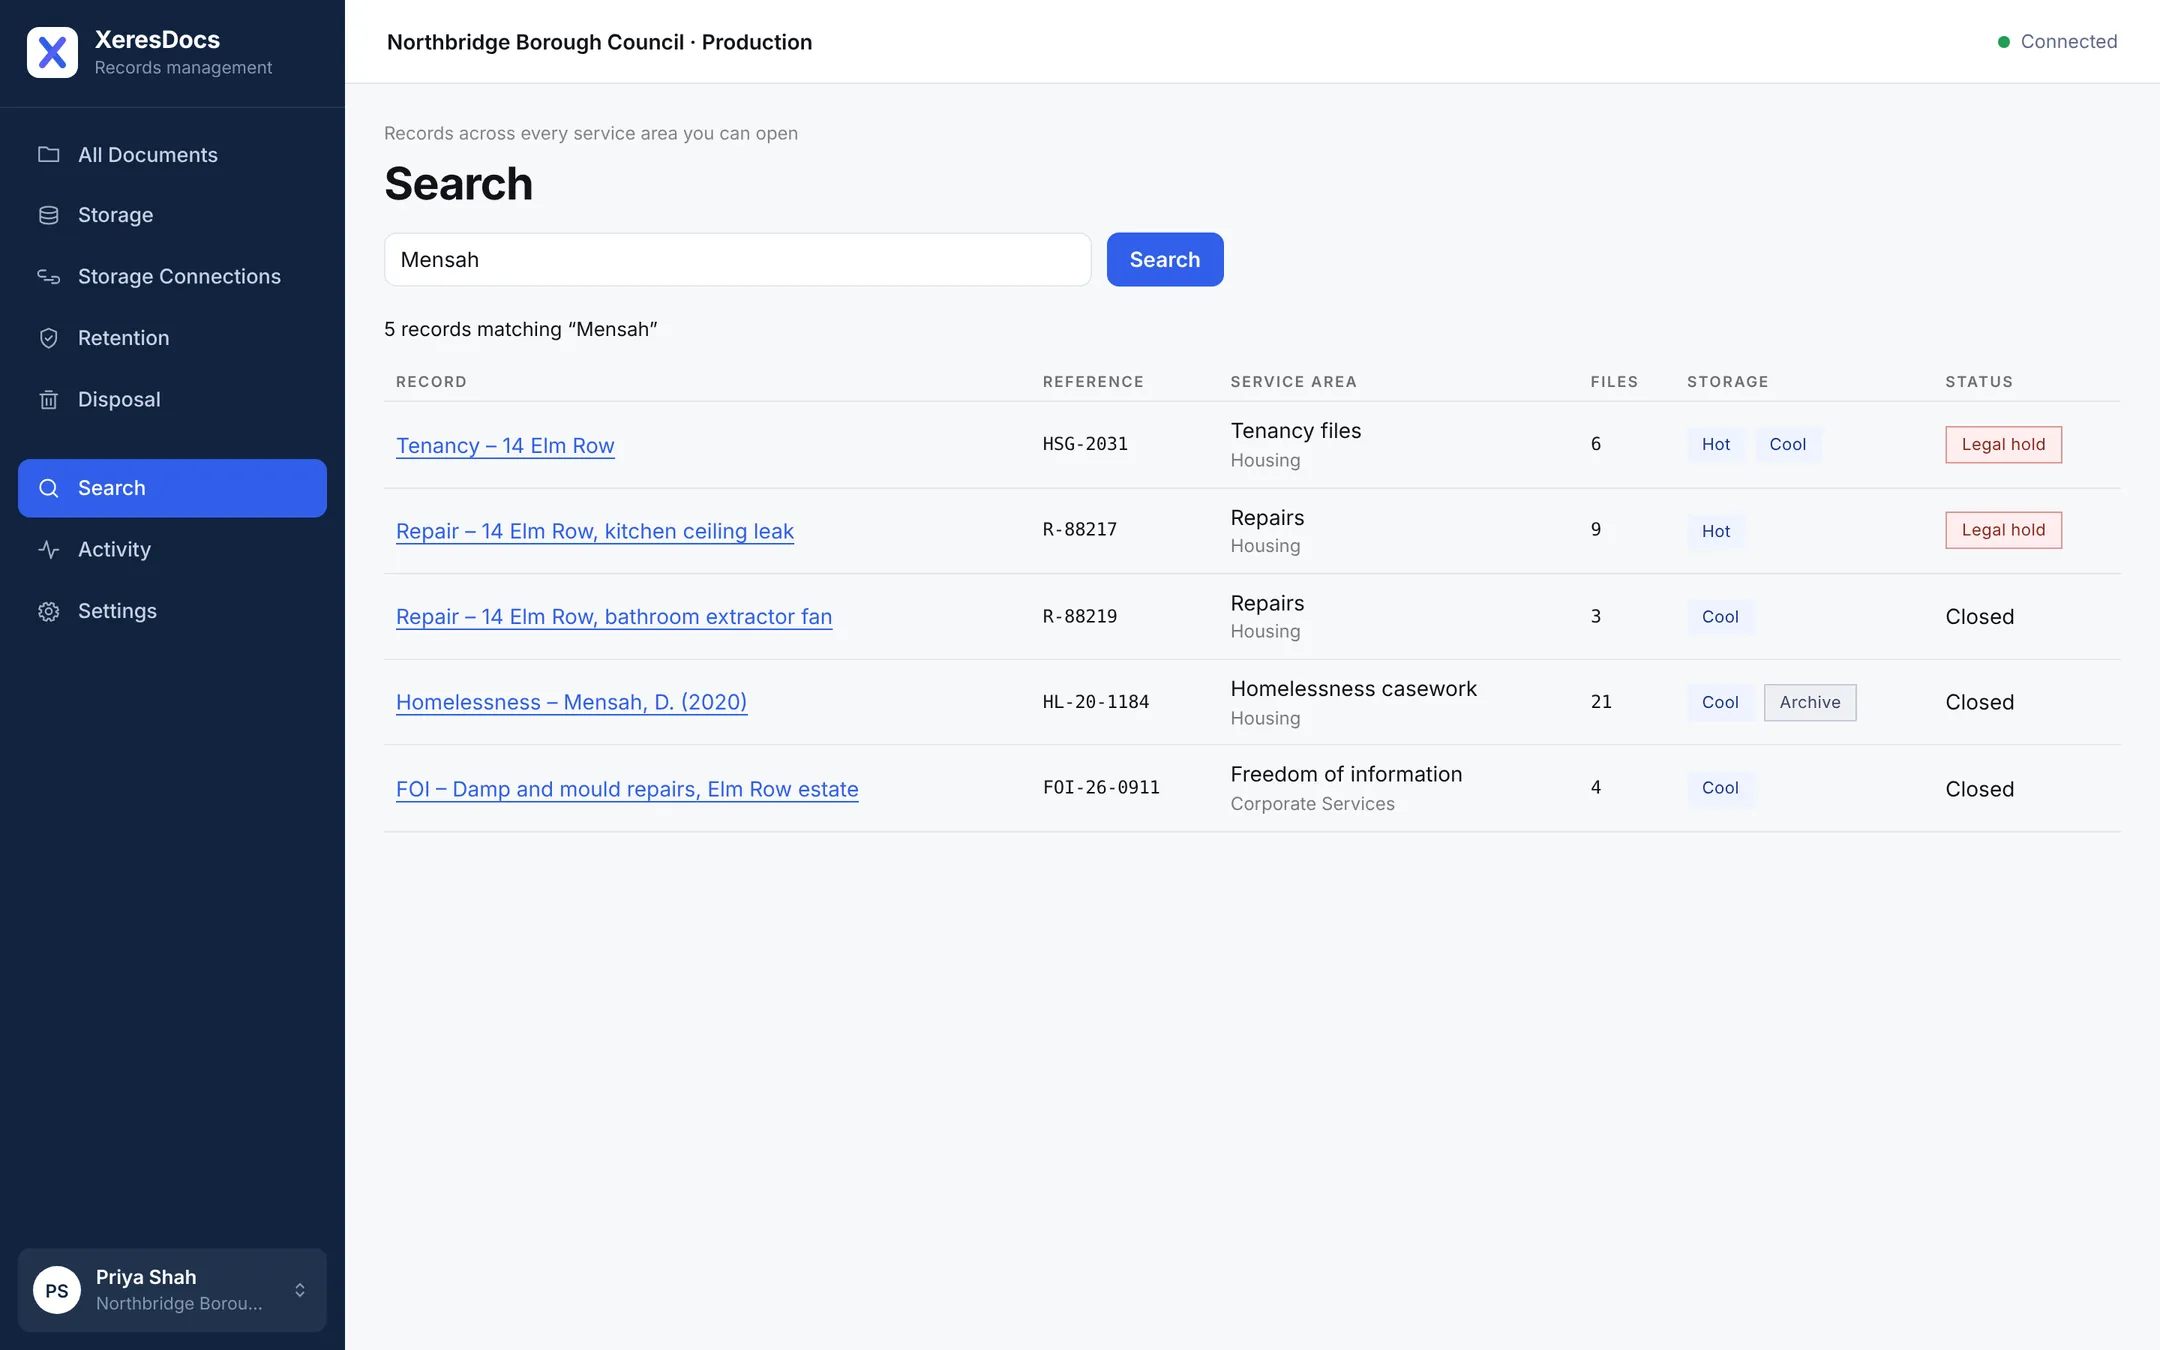Click the All Documents folder icon
Viewport: 2160px width, 1350px height.
48,154
